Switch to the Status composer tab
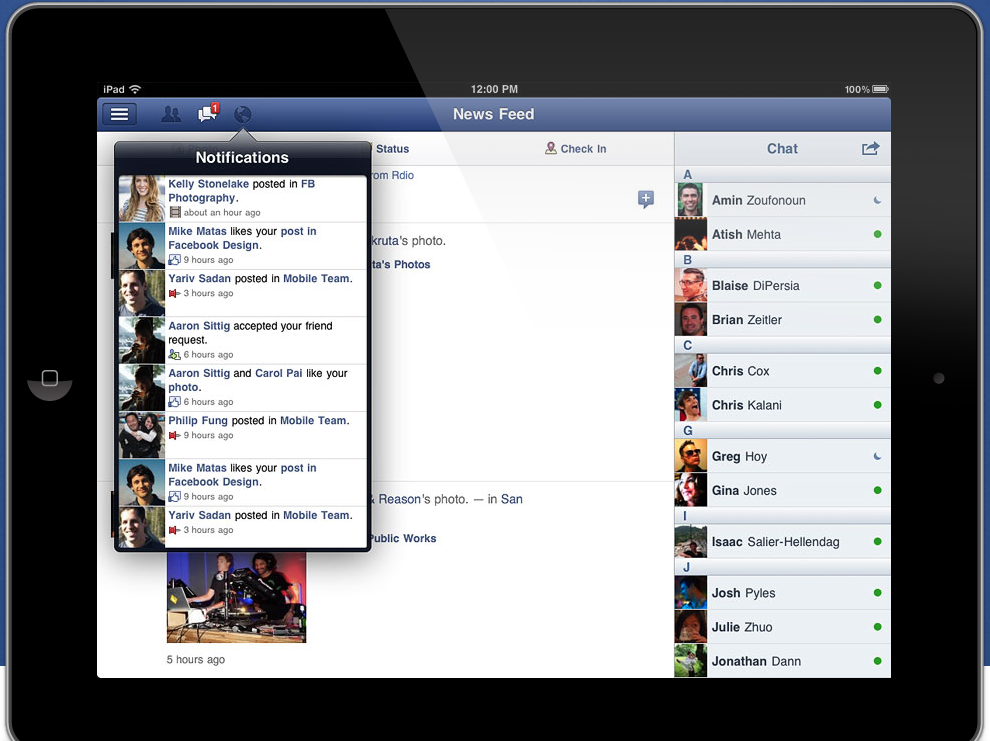The height and width of the screenshot is (741, 990). (393, 149)
